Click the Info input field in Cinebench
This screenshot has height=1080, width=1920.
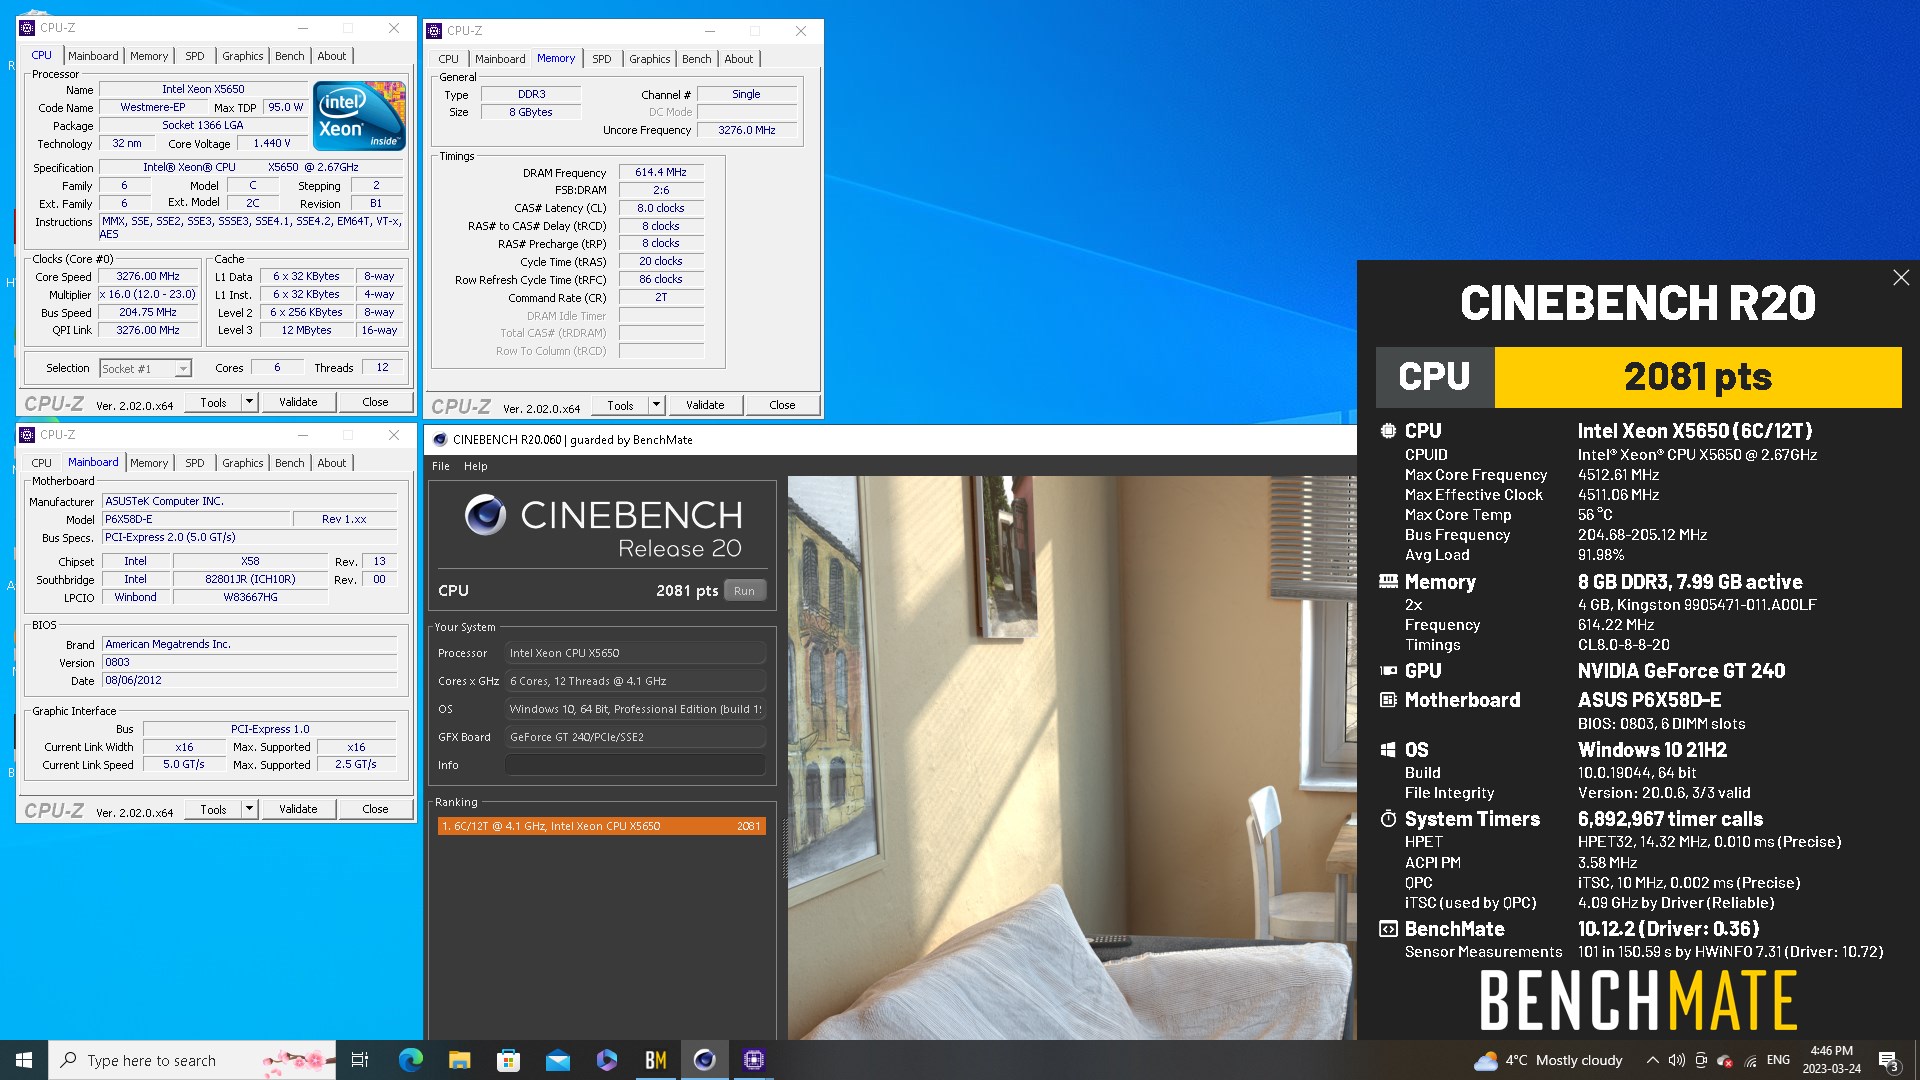tap(635, 765)
